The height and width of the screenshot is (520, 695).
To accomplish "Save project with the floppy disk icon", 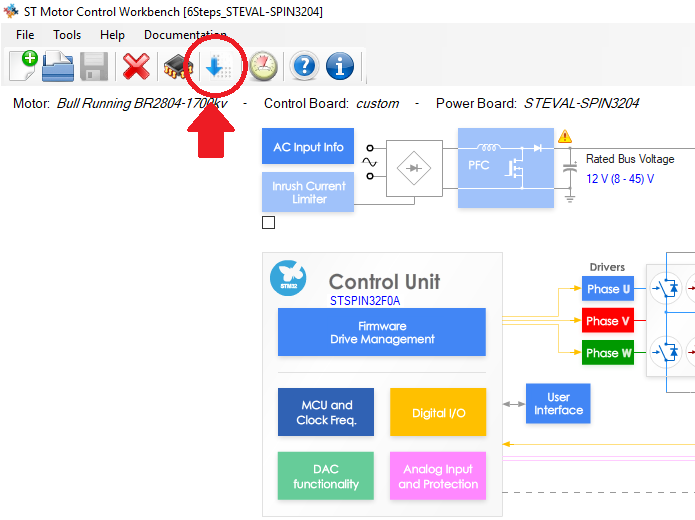I will coord(94,66).
